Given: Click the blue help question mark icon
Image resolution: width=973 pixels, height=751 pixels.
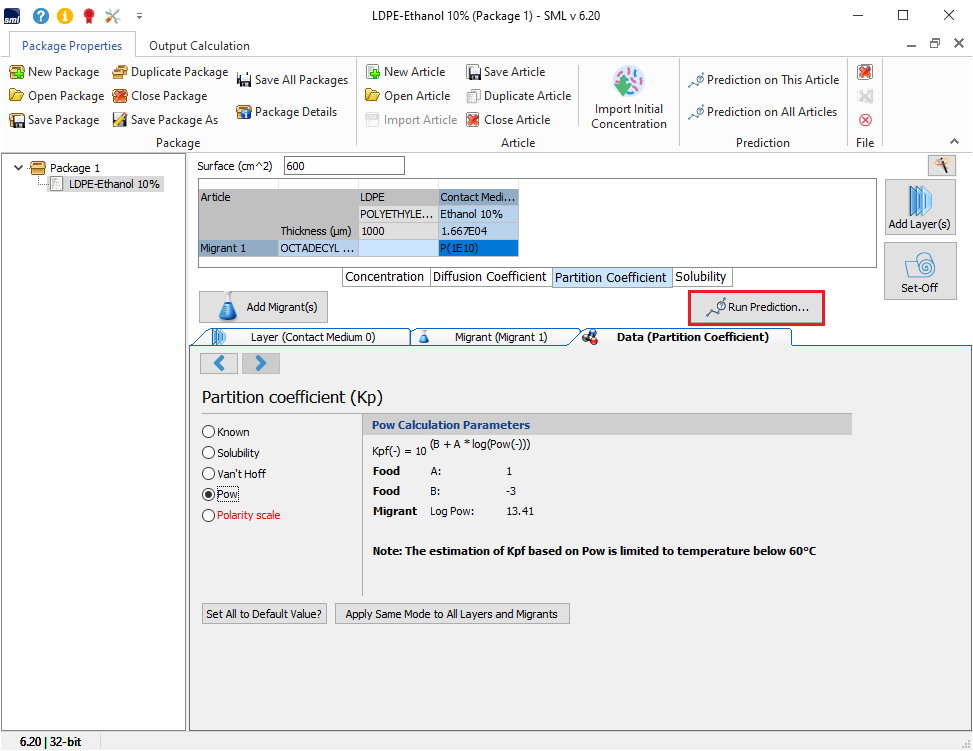Looking at the screenshot, I should tap(41, 16).
